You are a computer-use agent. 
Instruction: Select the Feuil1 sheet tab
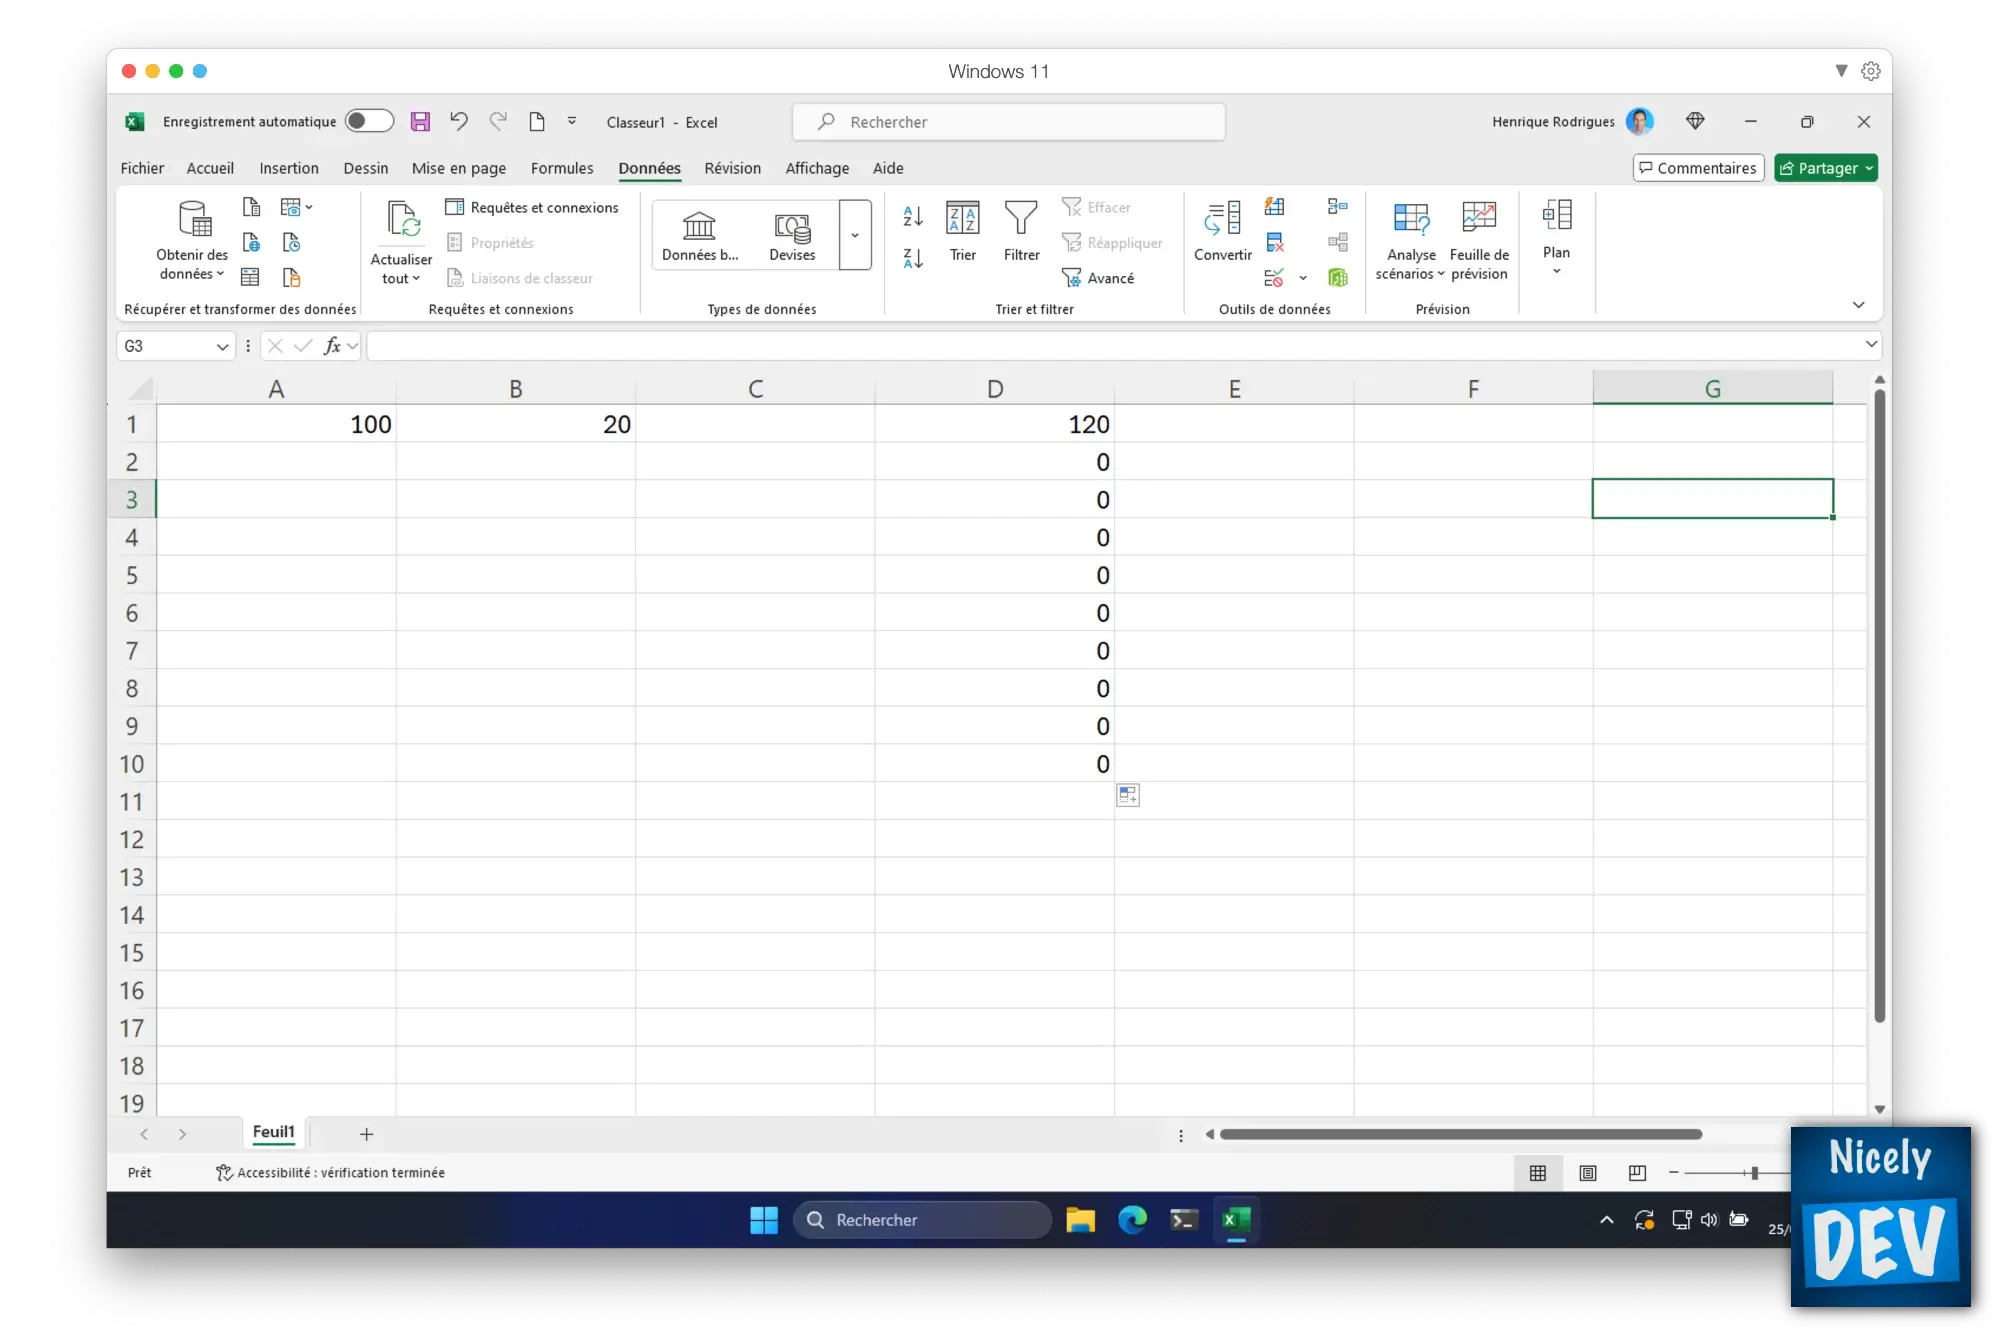click(274, 1132)
